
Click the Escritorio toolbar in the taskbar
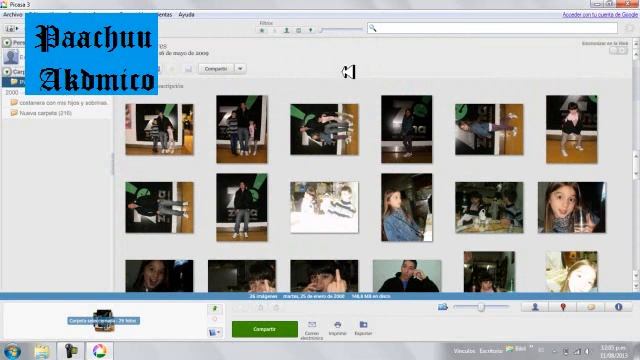click(490, 351)
